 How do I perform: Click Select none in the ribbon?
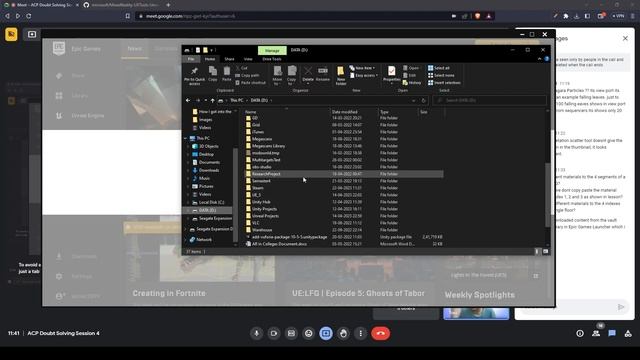pos(441,76)
